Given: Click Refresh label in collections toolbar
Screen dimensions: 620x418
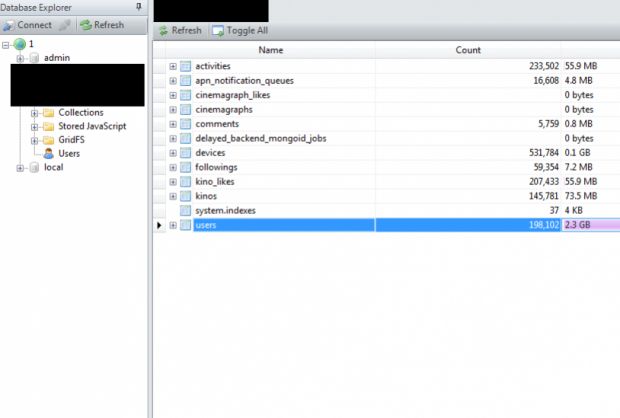Looking at the screenshot, I should [186, 30].
